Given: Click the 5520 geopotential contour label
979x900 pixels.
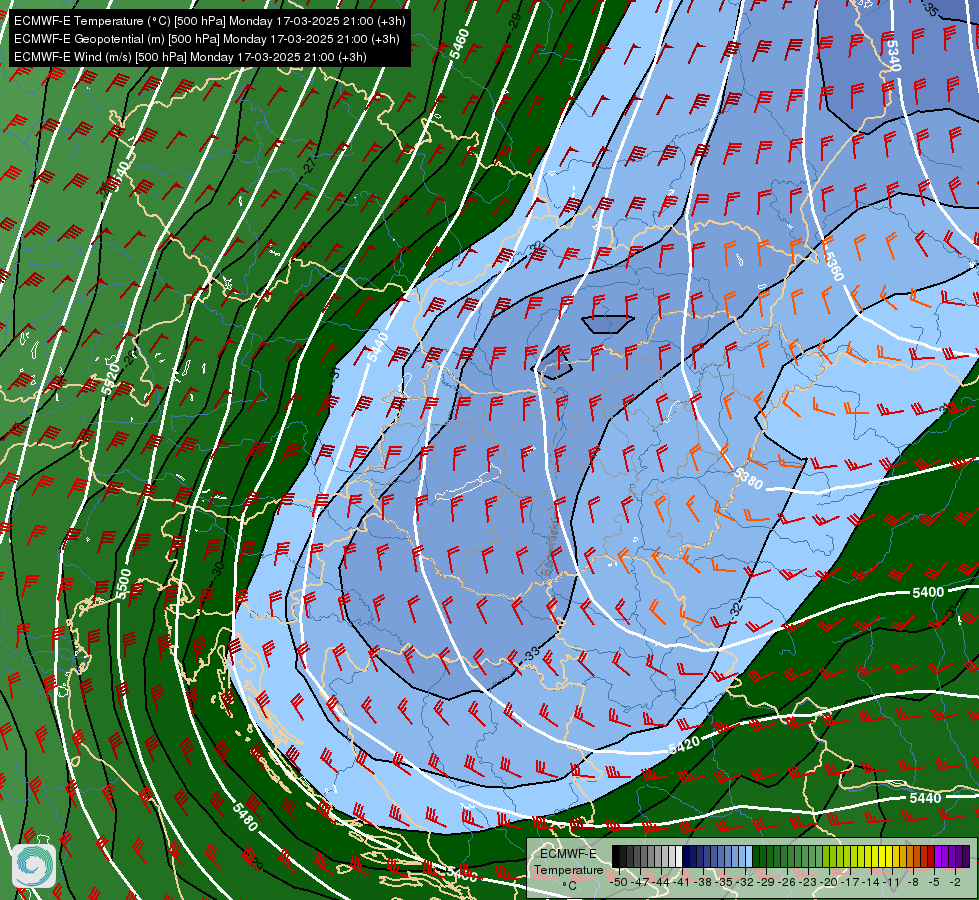Looking at the screenshot, I should (111, 380).
